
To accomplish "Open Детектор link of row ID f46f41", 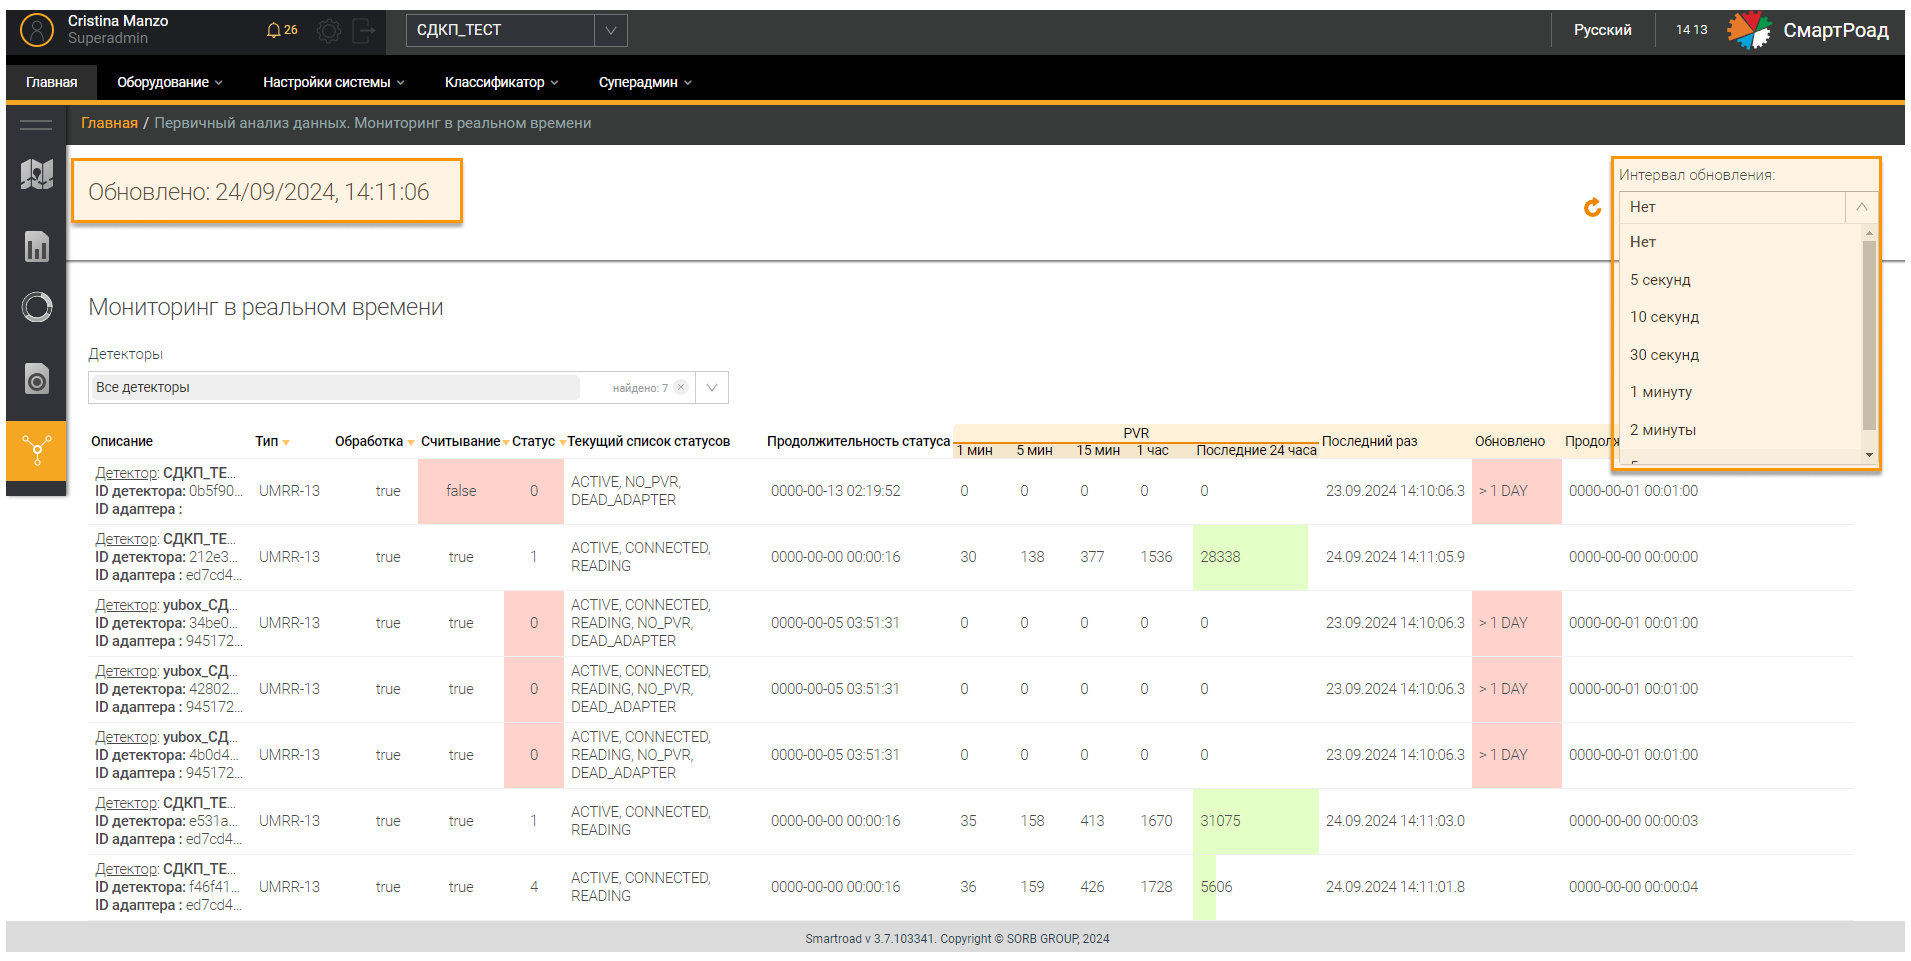I will pos(126,869).
